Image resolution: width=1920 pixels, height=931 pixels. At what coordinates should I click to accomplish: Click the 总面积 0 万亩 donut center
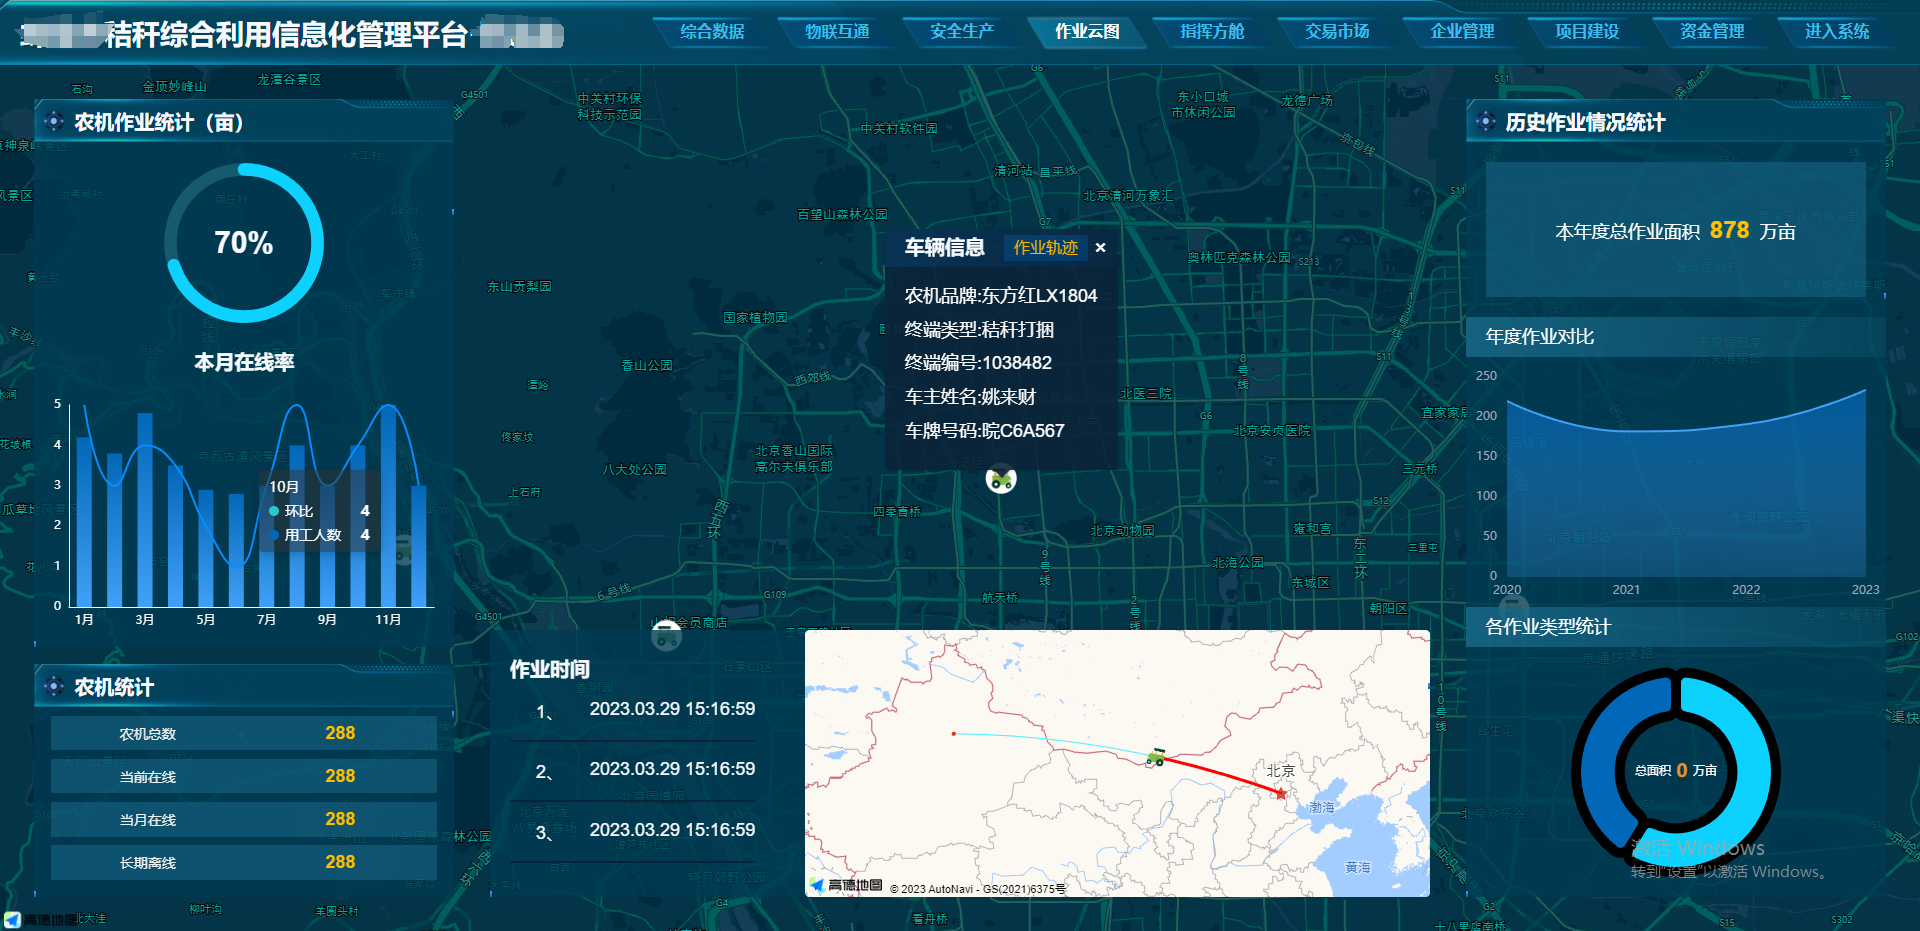[1676, 770]
